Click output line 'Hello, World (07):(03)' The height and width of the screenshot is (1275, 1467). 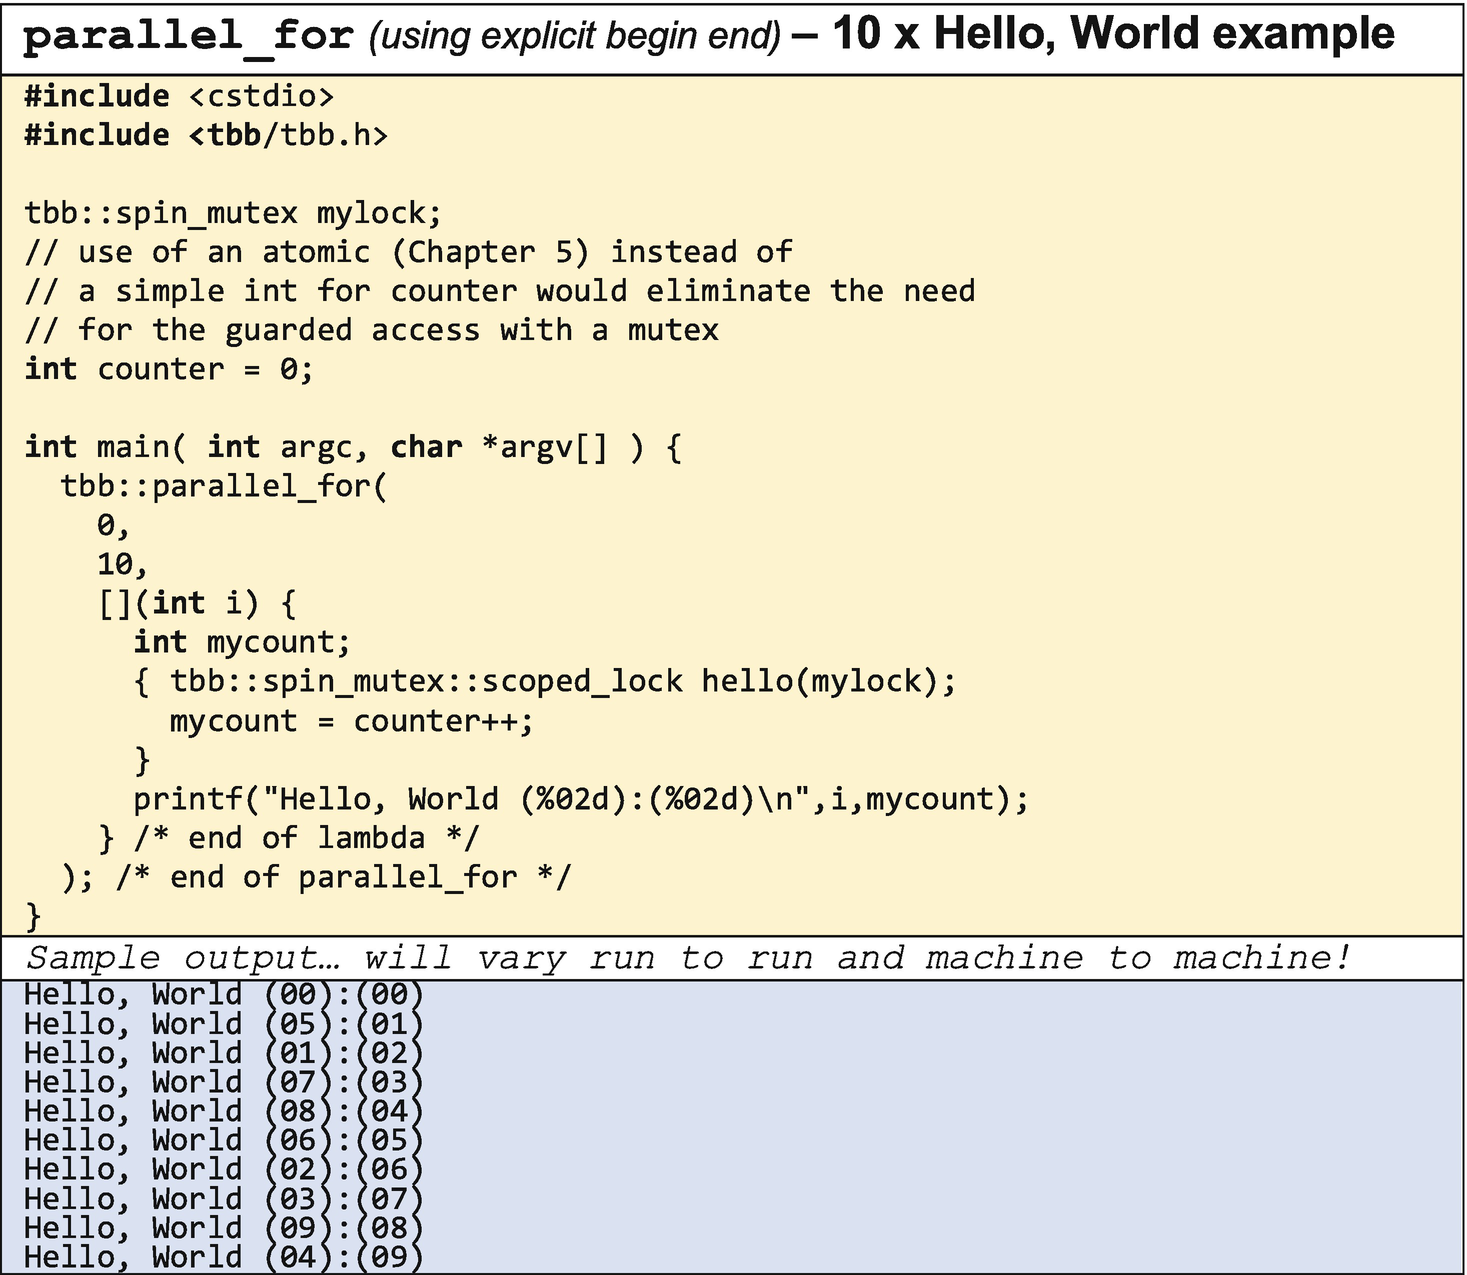[224, 1082]
